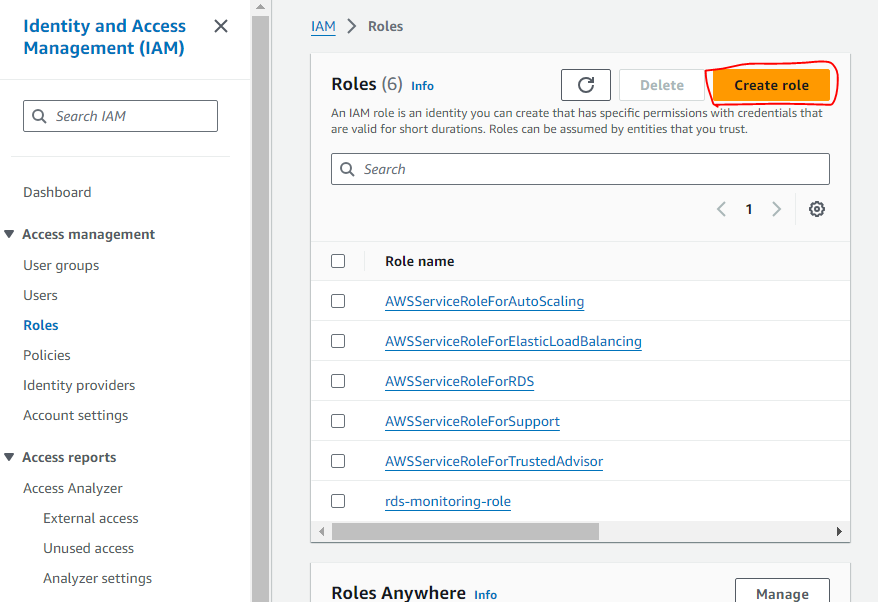This screenshot has width=878, height=602.
Task: Open Access Analyzer in the sidebar
Action: 73,488
